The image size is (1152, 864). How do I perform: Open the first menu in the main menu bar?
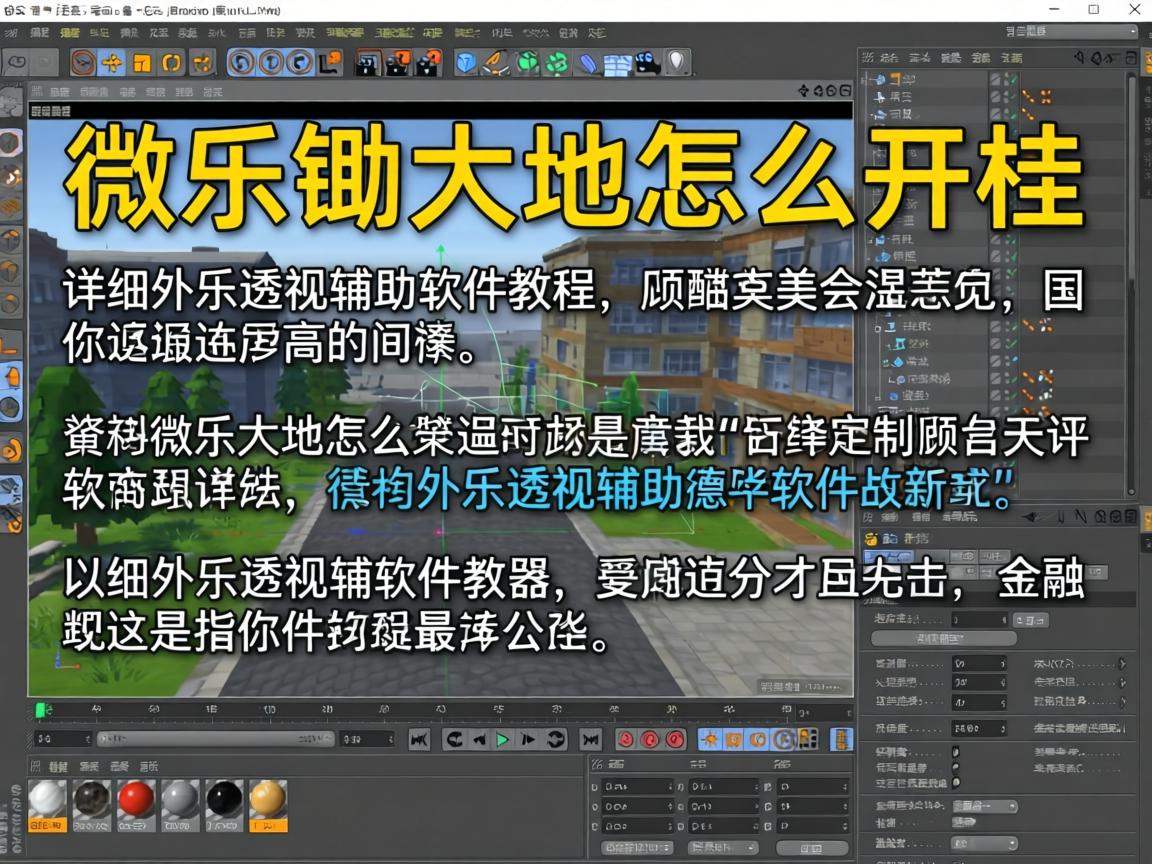11,32
